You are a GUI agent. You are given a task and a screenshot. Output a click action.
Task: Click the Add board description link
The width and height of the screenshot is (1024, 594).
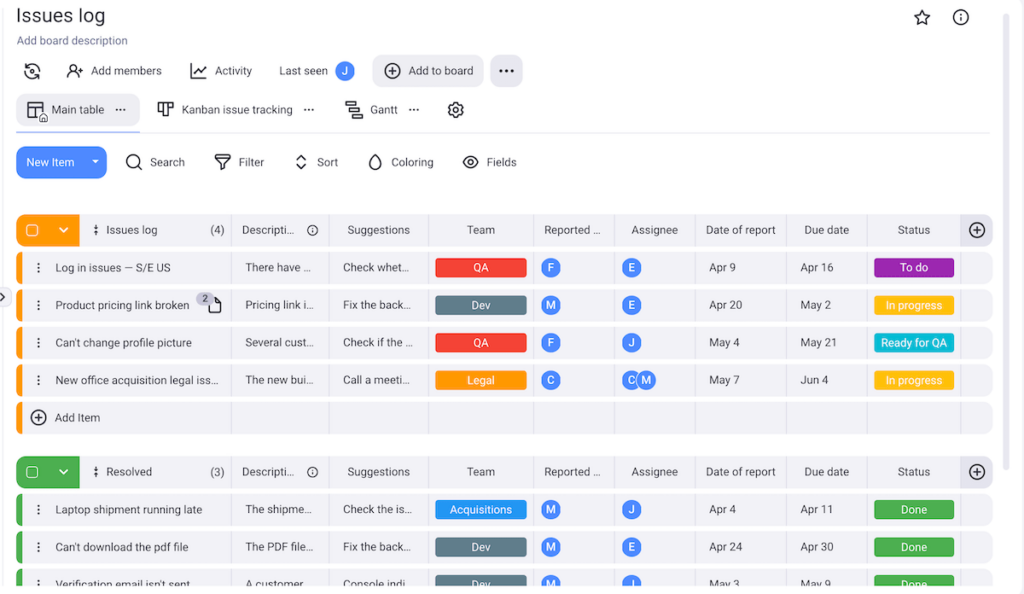71,40
